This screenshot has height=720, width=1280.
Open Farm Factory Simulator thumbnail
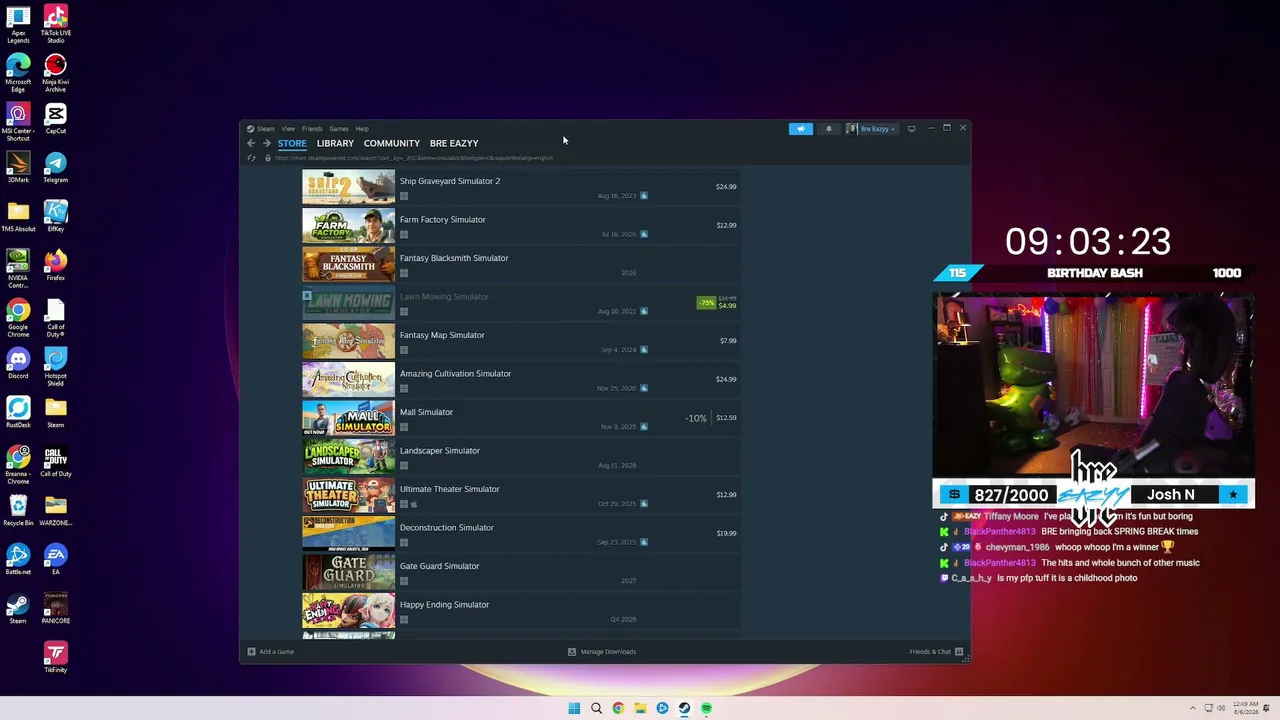(x=349, y=225)
